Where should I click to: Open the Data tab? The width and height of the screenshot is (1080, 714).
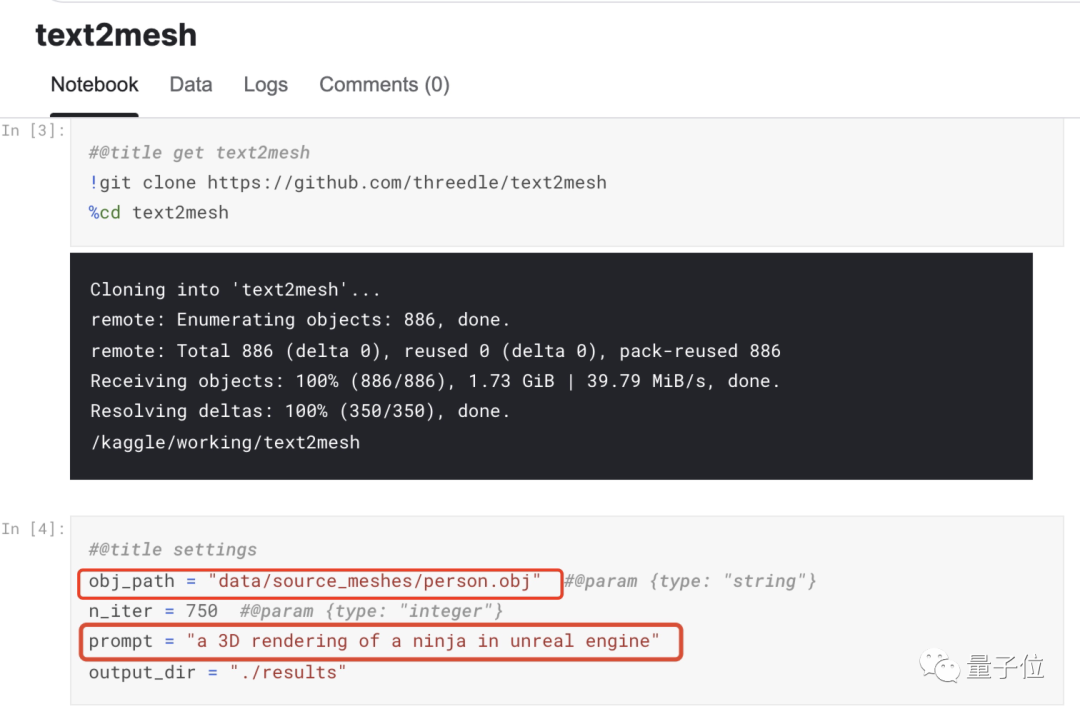[x=191, y=85]
